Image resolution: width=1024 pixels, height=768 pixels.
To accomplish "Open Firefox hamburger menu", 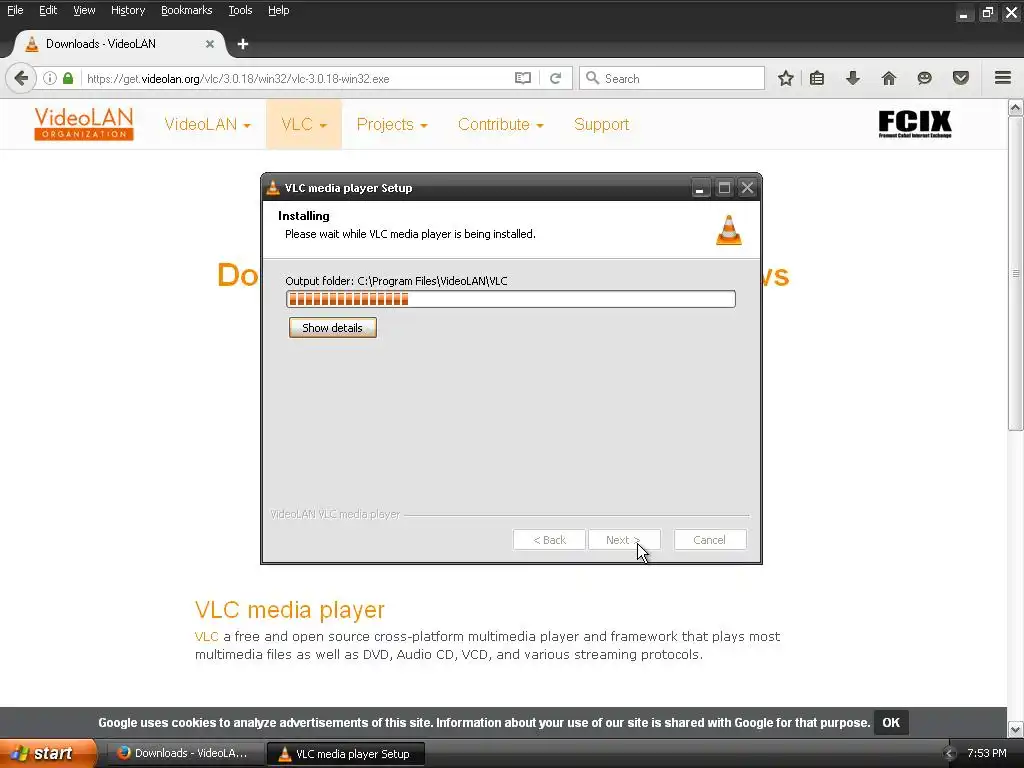I will point(1003,78).
